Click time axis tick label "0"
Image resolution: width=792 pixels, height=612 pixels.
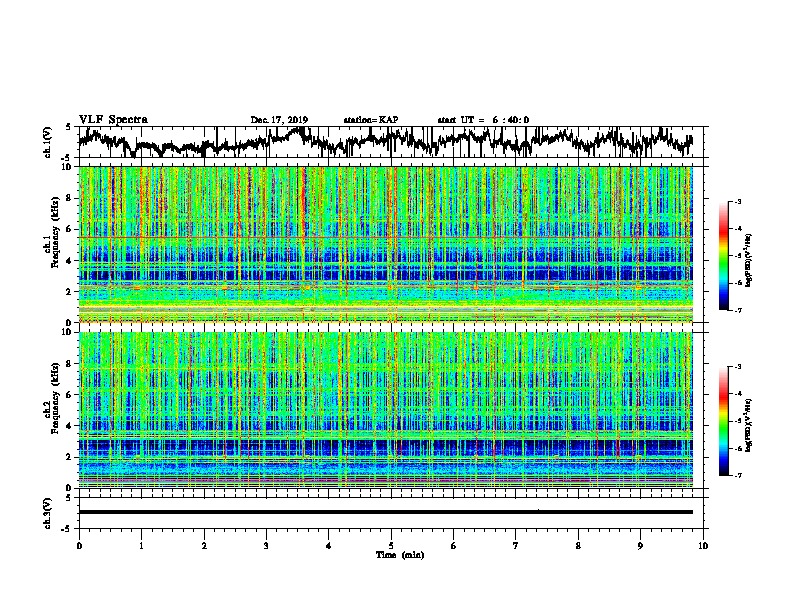79,546
